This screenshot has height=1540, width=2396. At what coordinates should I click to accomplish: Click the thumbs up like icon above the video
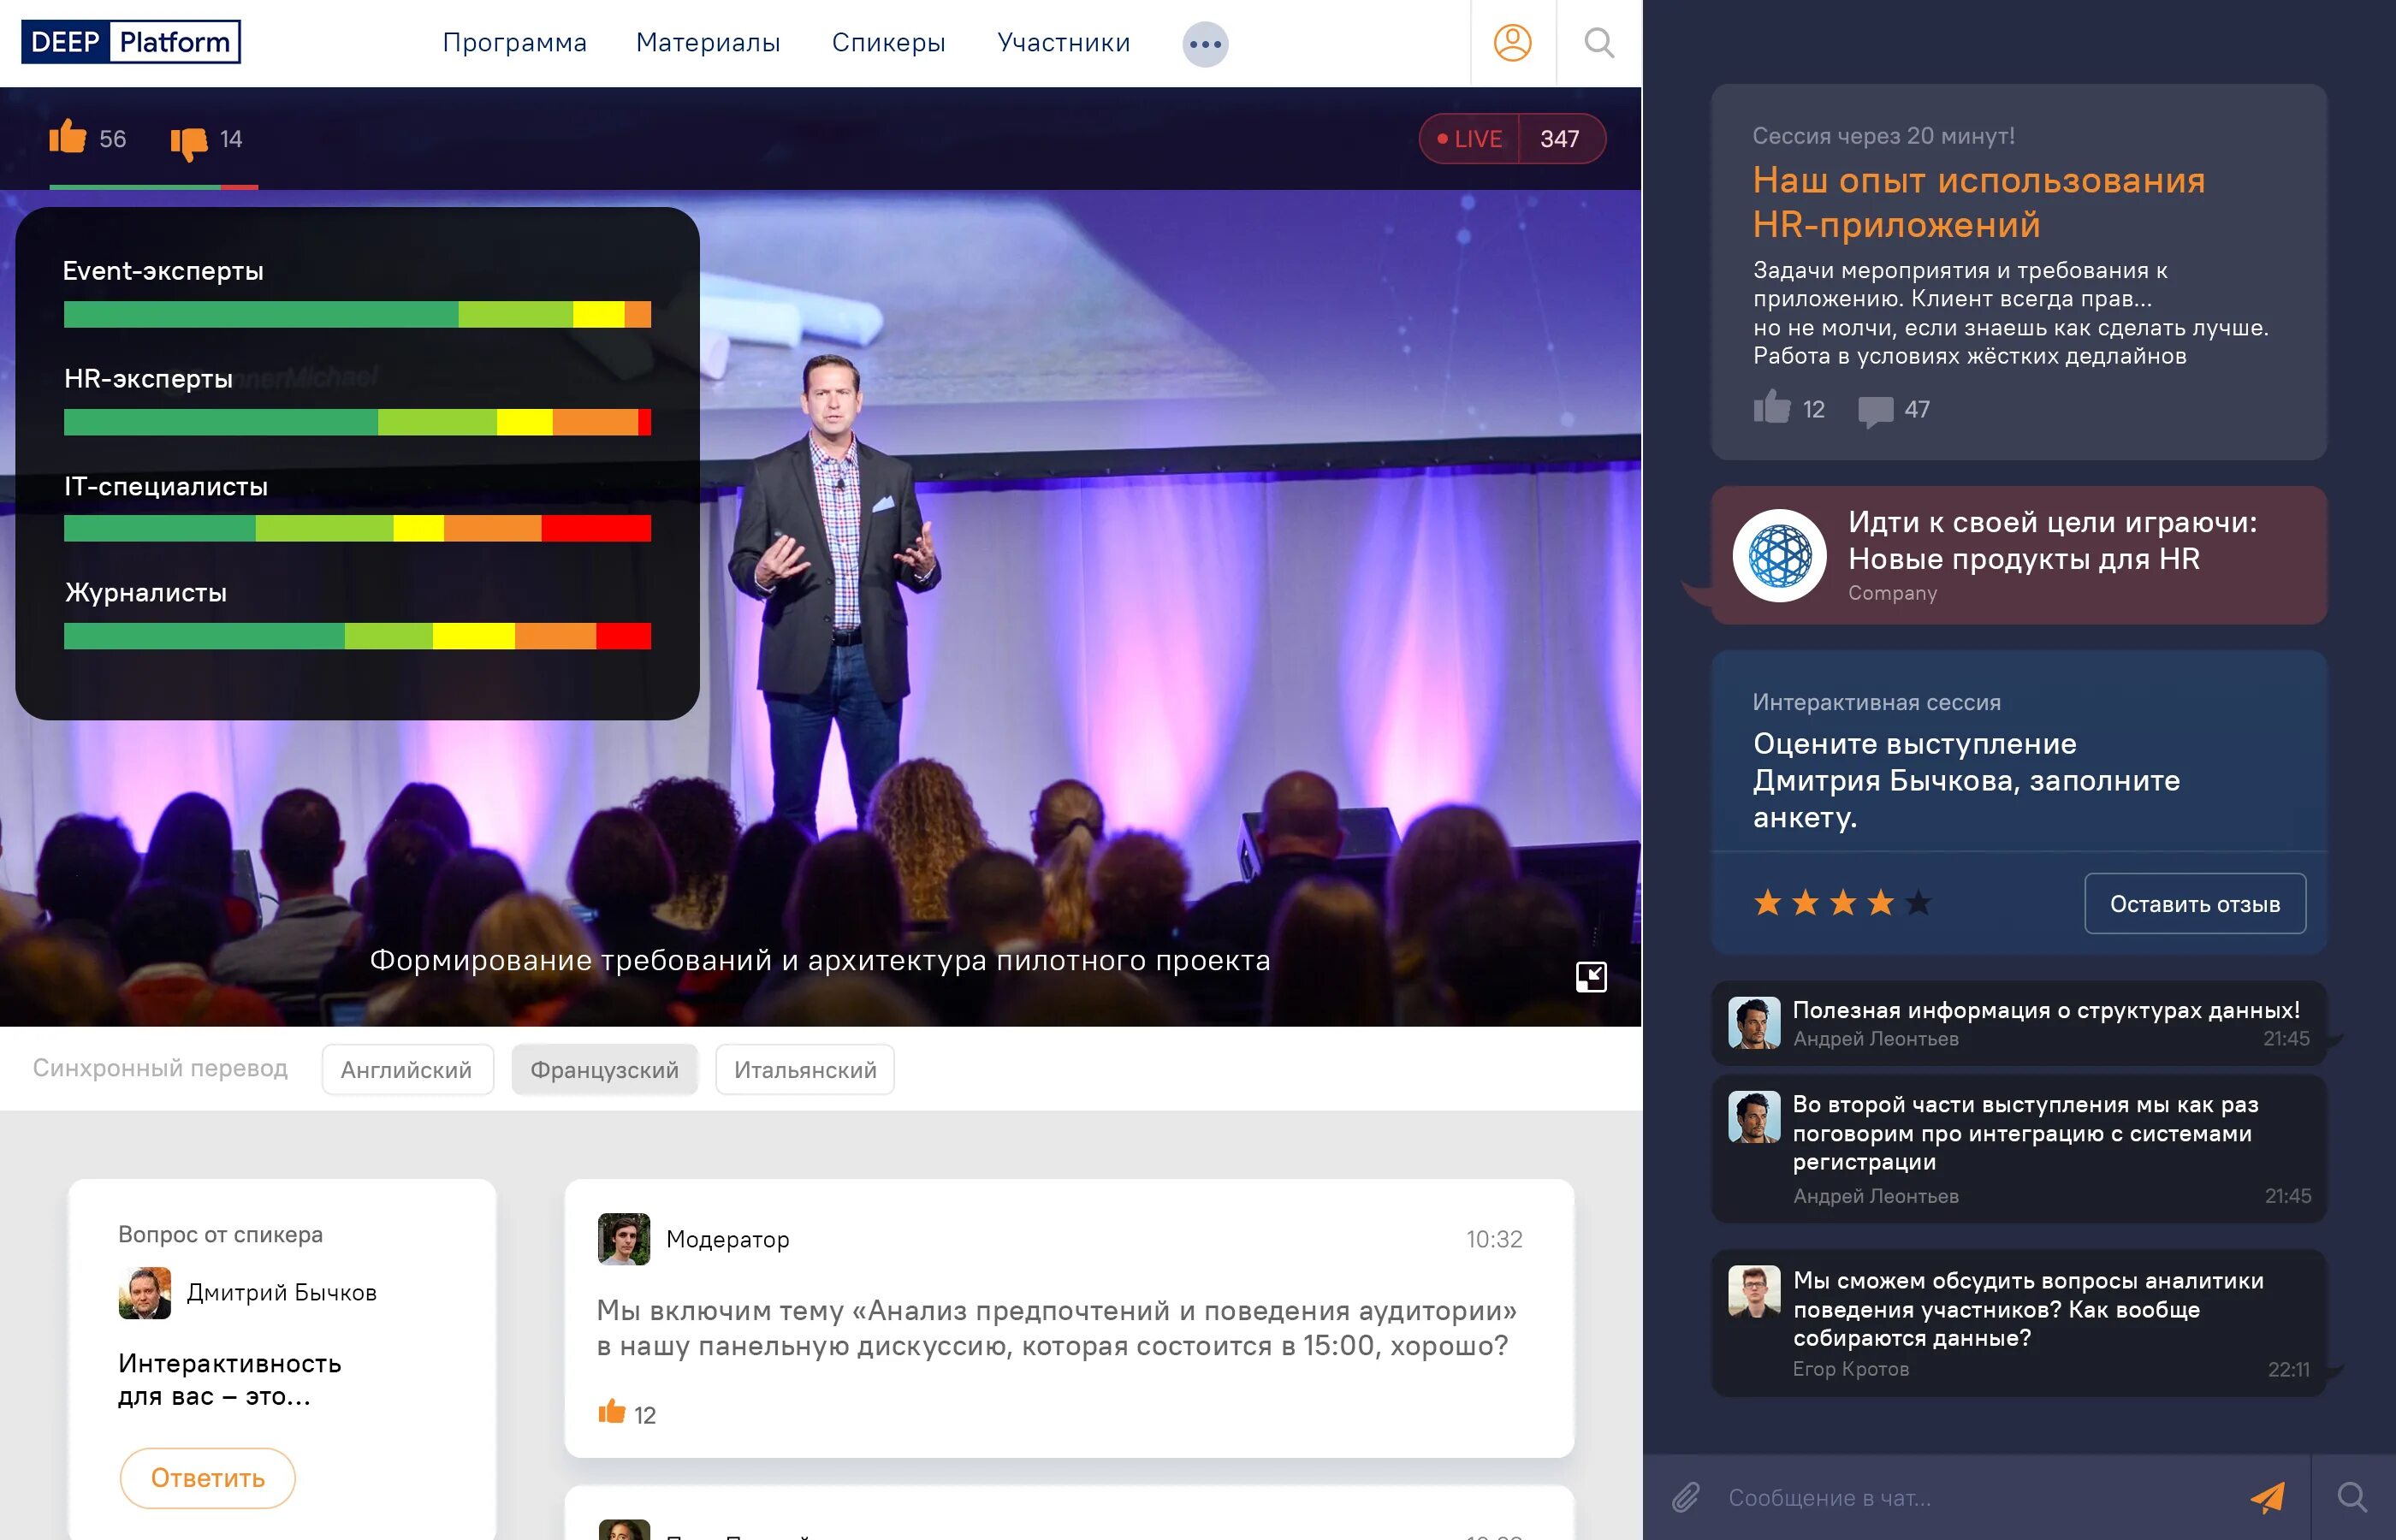[x=68, y=137]
